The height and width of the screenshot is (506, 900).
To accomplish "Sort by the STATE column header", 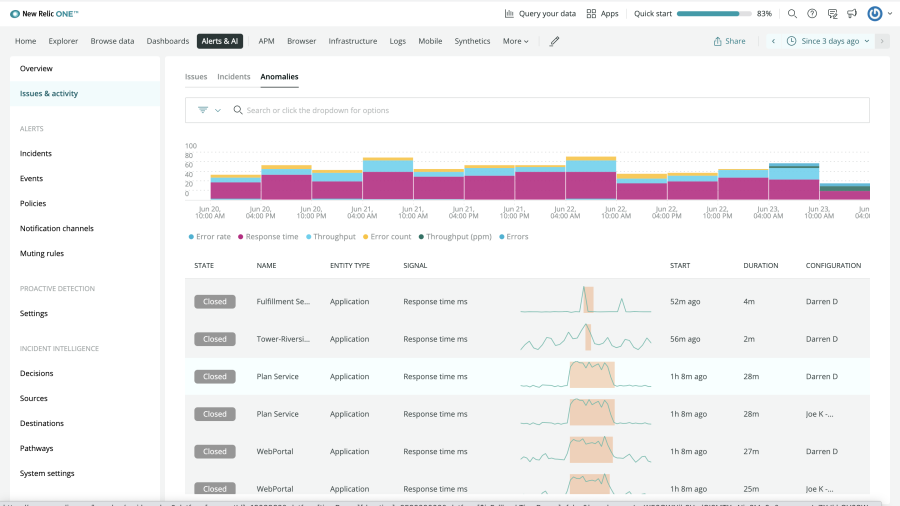I will (x=204, y=266).
